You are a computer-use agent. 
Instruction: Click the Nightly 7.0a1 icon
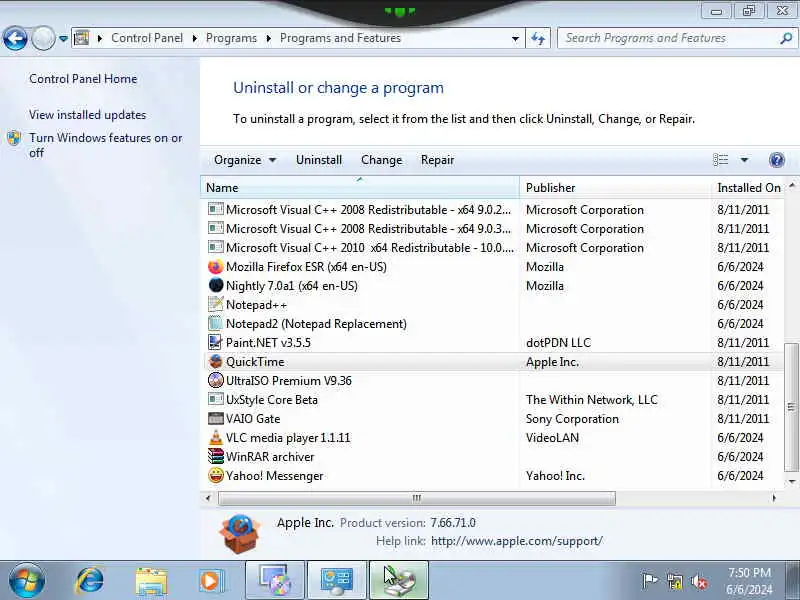(216, 286)
